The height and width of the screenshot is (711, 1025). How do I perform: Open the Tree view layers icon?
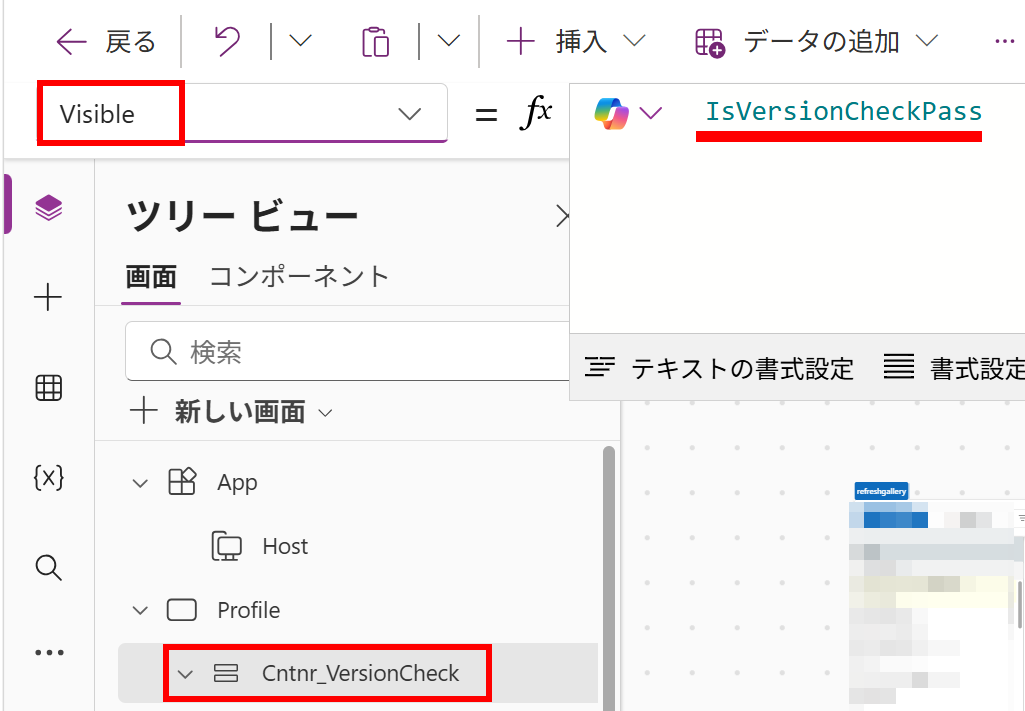click(48, 207)
